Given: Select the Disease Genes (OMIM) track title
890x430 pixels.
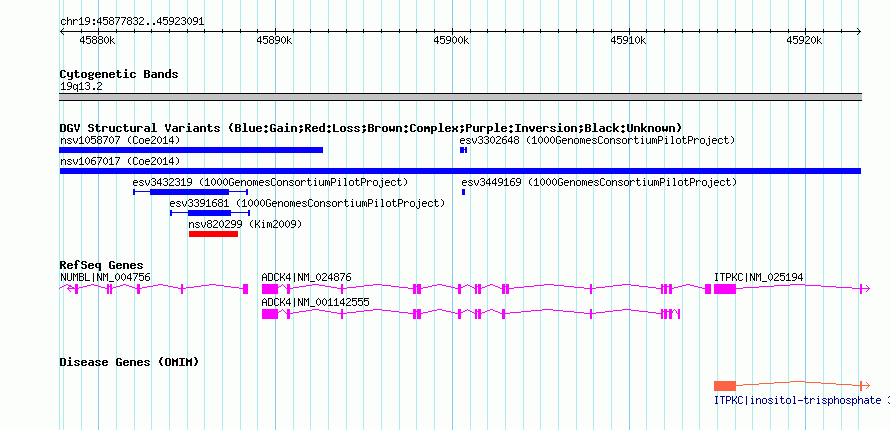Looking at the screenshot, I should coord(129,362).
